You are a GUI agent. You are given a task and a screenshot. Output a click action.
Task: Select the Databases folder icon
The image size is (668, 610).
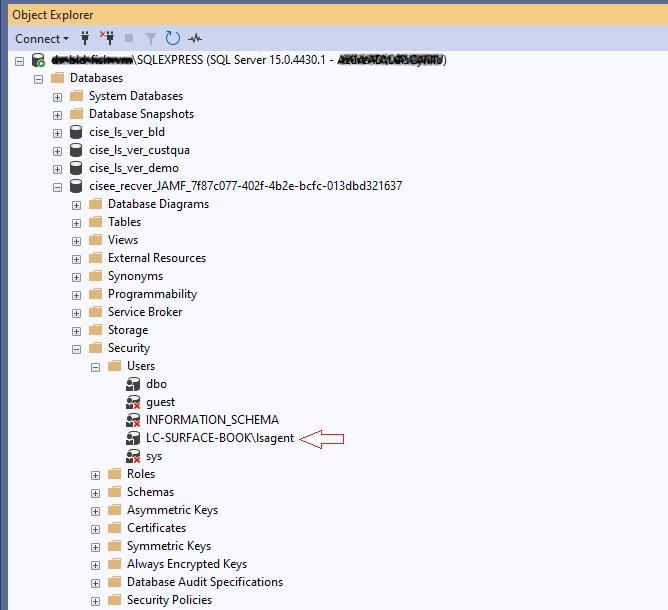pos(57,78)
